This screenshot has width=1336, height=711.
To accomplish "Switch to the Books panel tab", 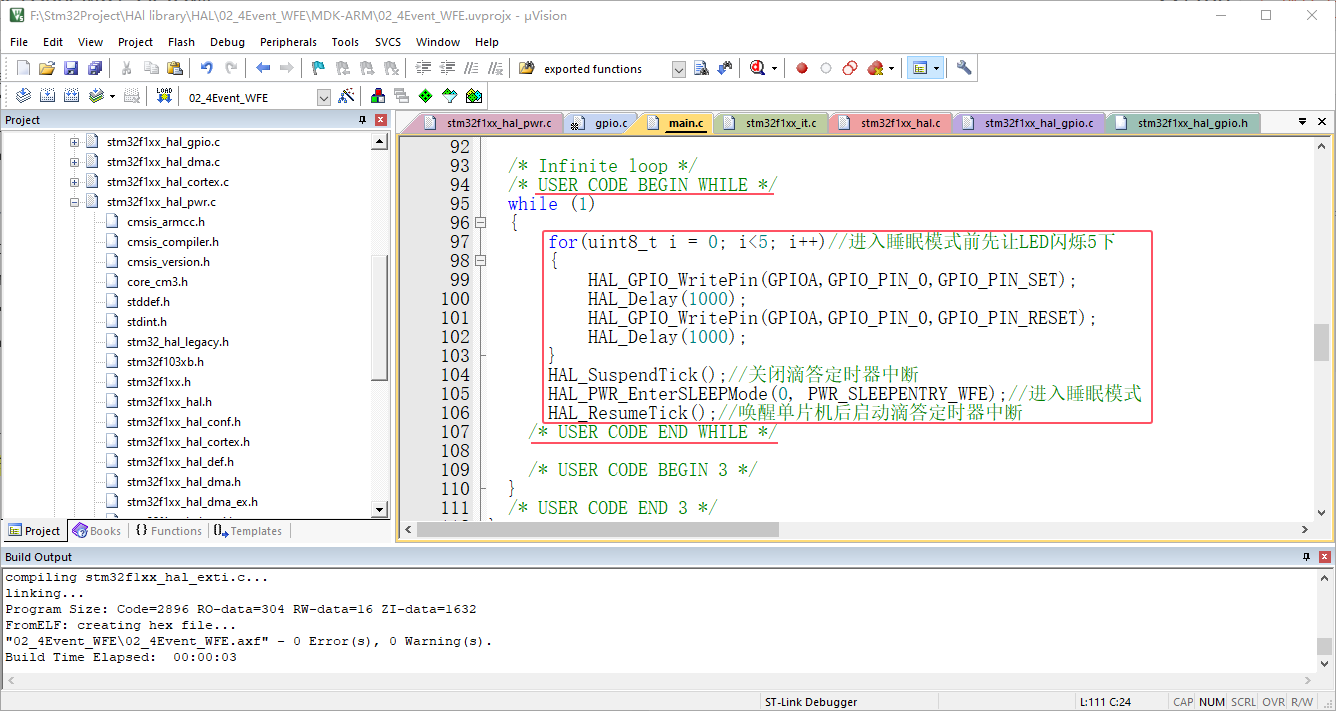I will [96, 531].
